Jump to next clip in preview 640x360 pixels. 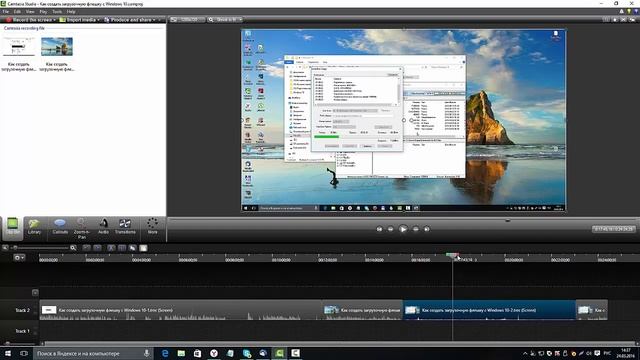point(427,229)
